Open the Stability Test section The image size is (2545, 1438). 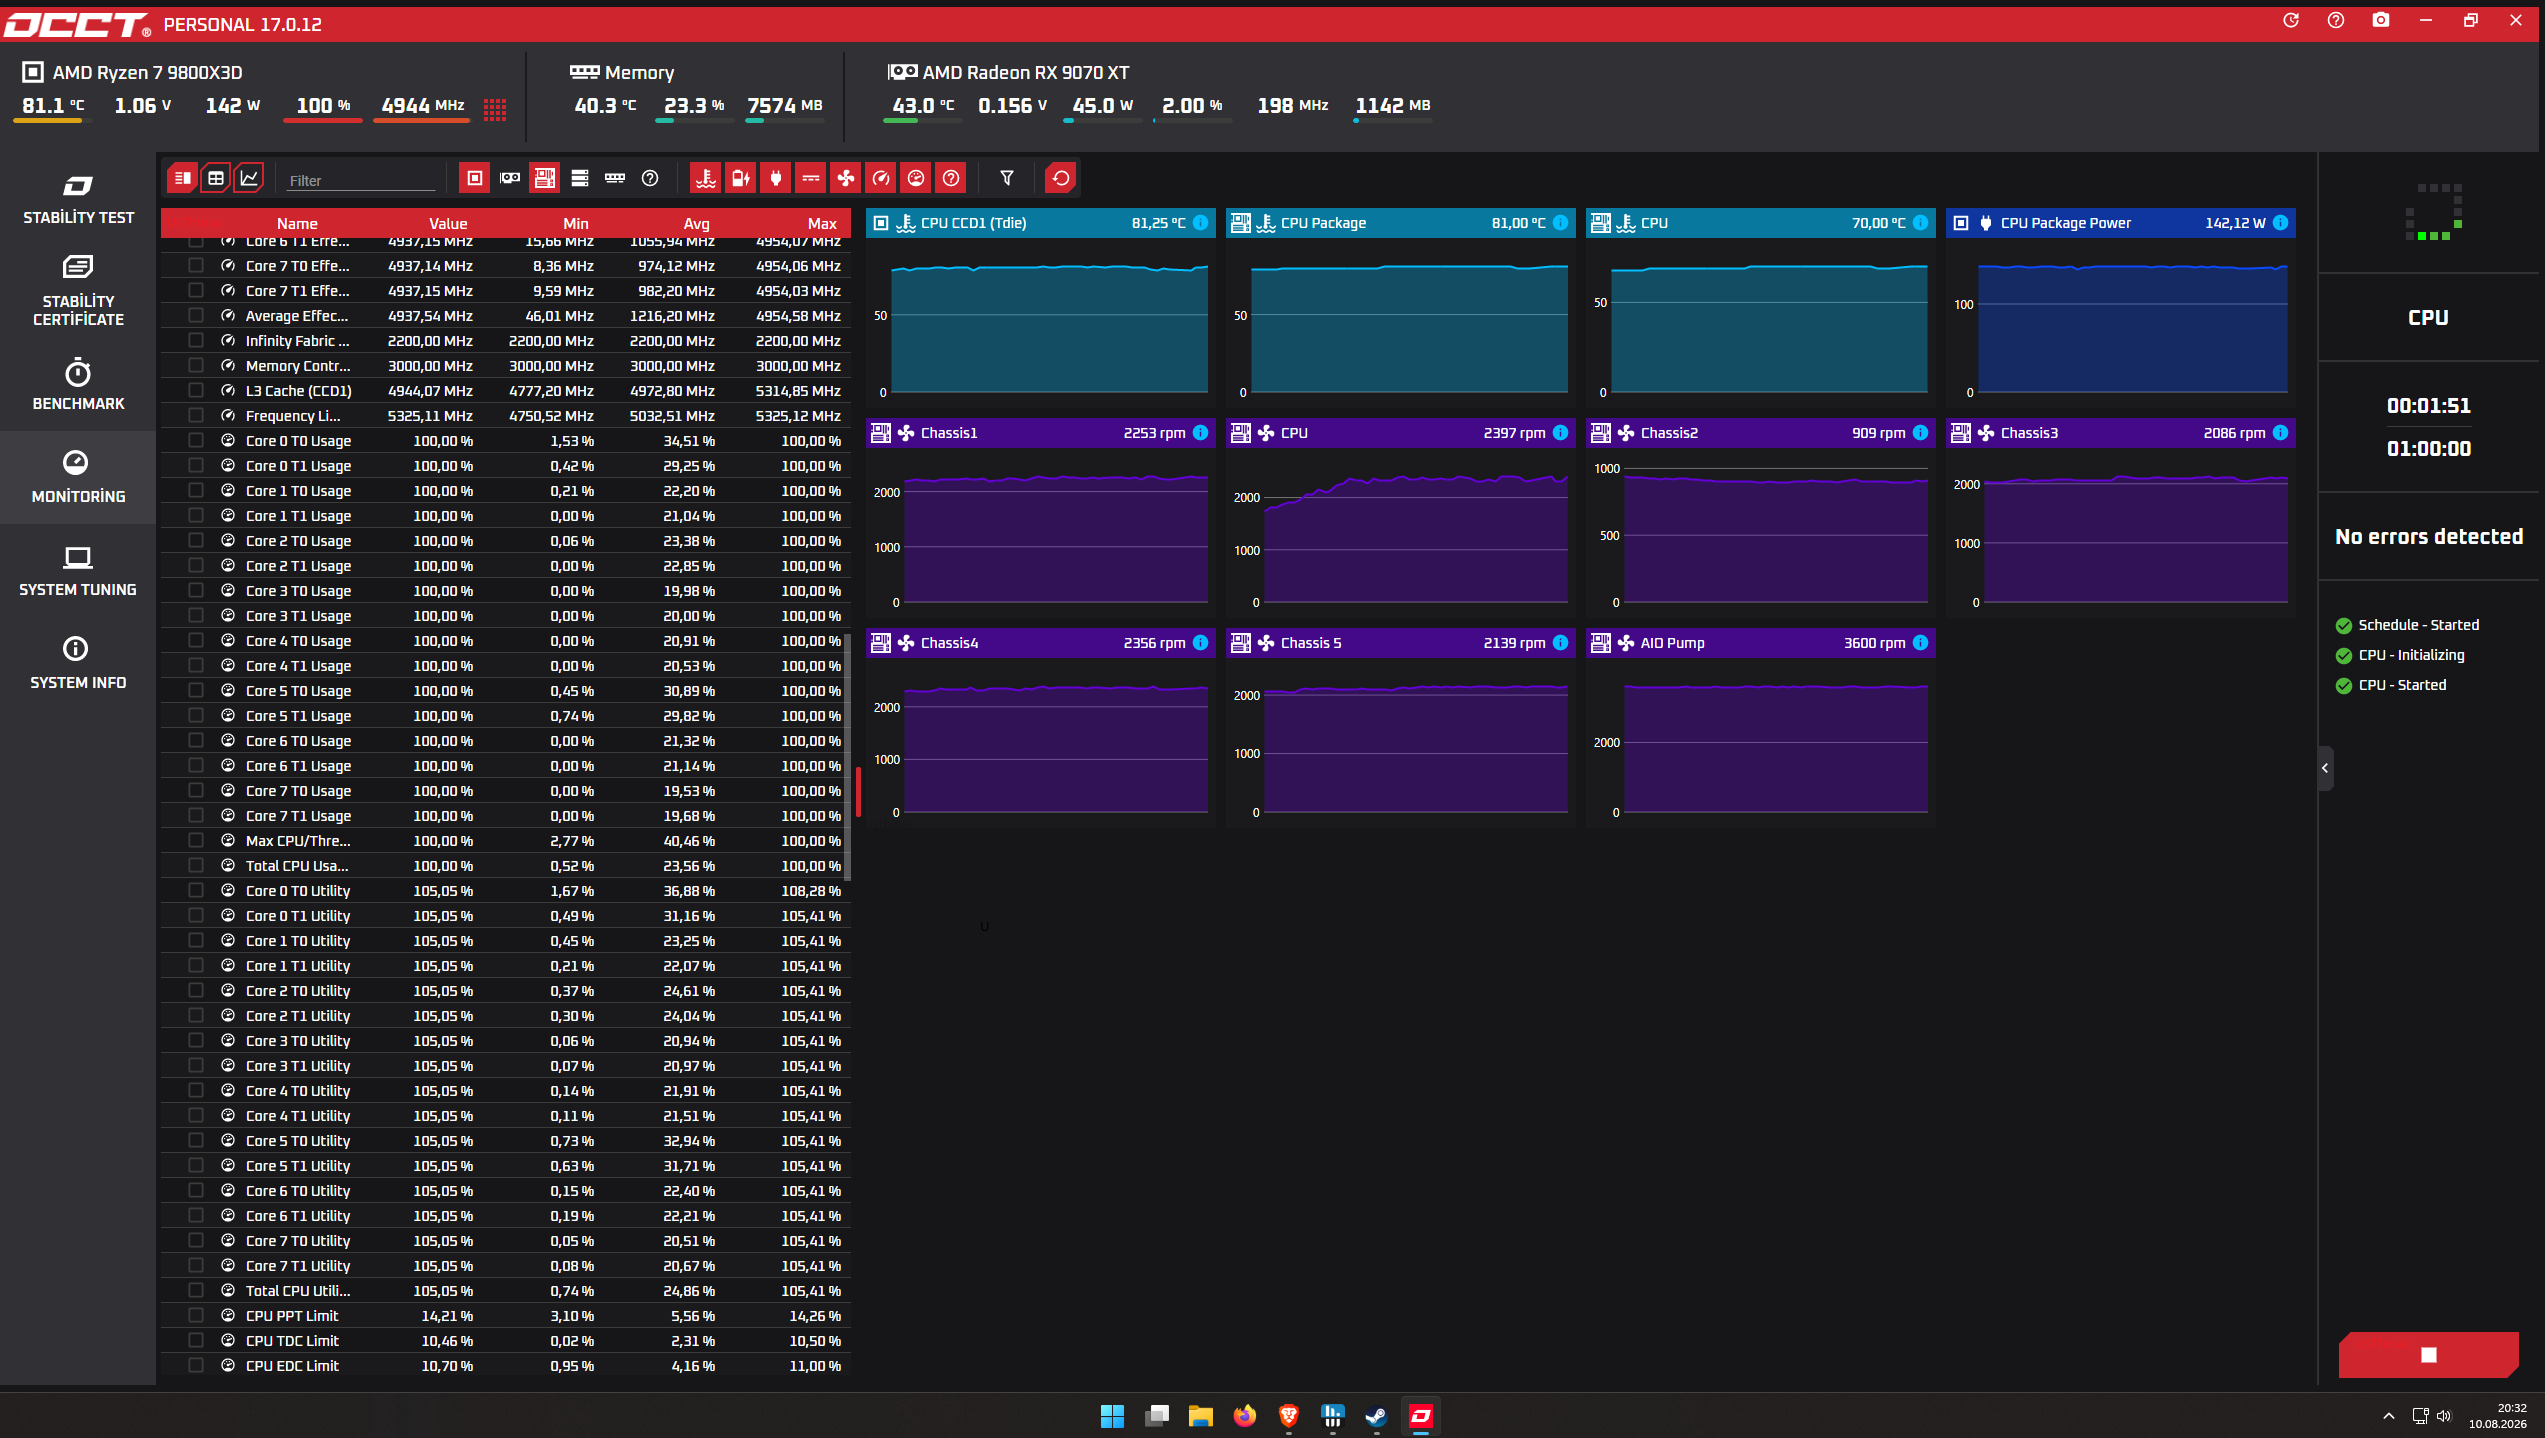[x=78, y=199]
